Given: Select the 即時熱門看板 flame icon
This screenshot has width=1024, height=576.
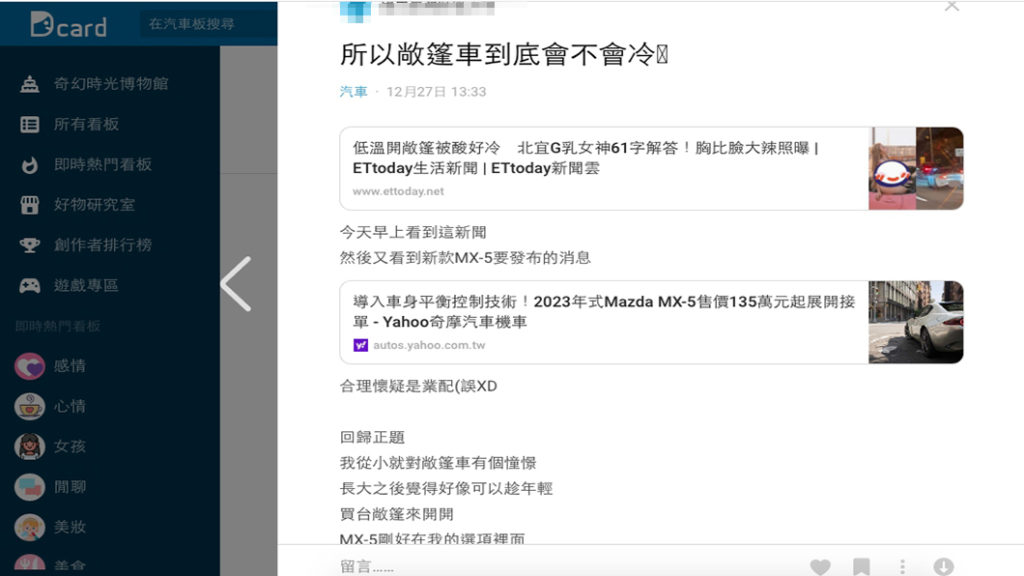Looking at the screenshot, I should tap(30, 165).
